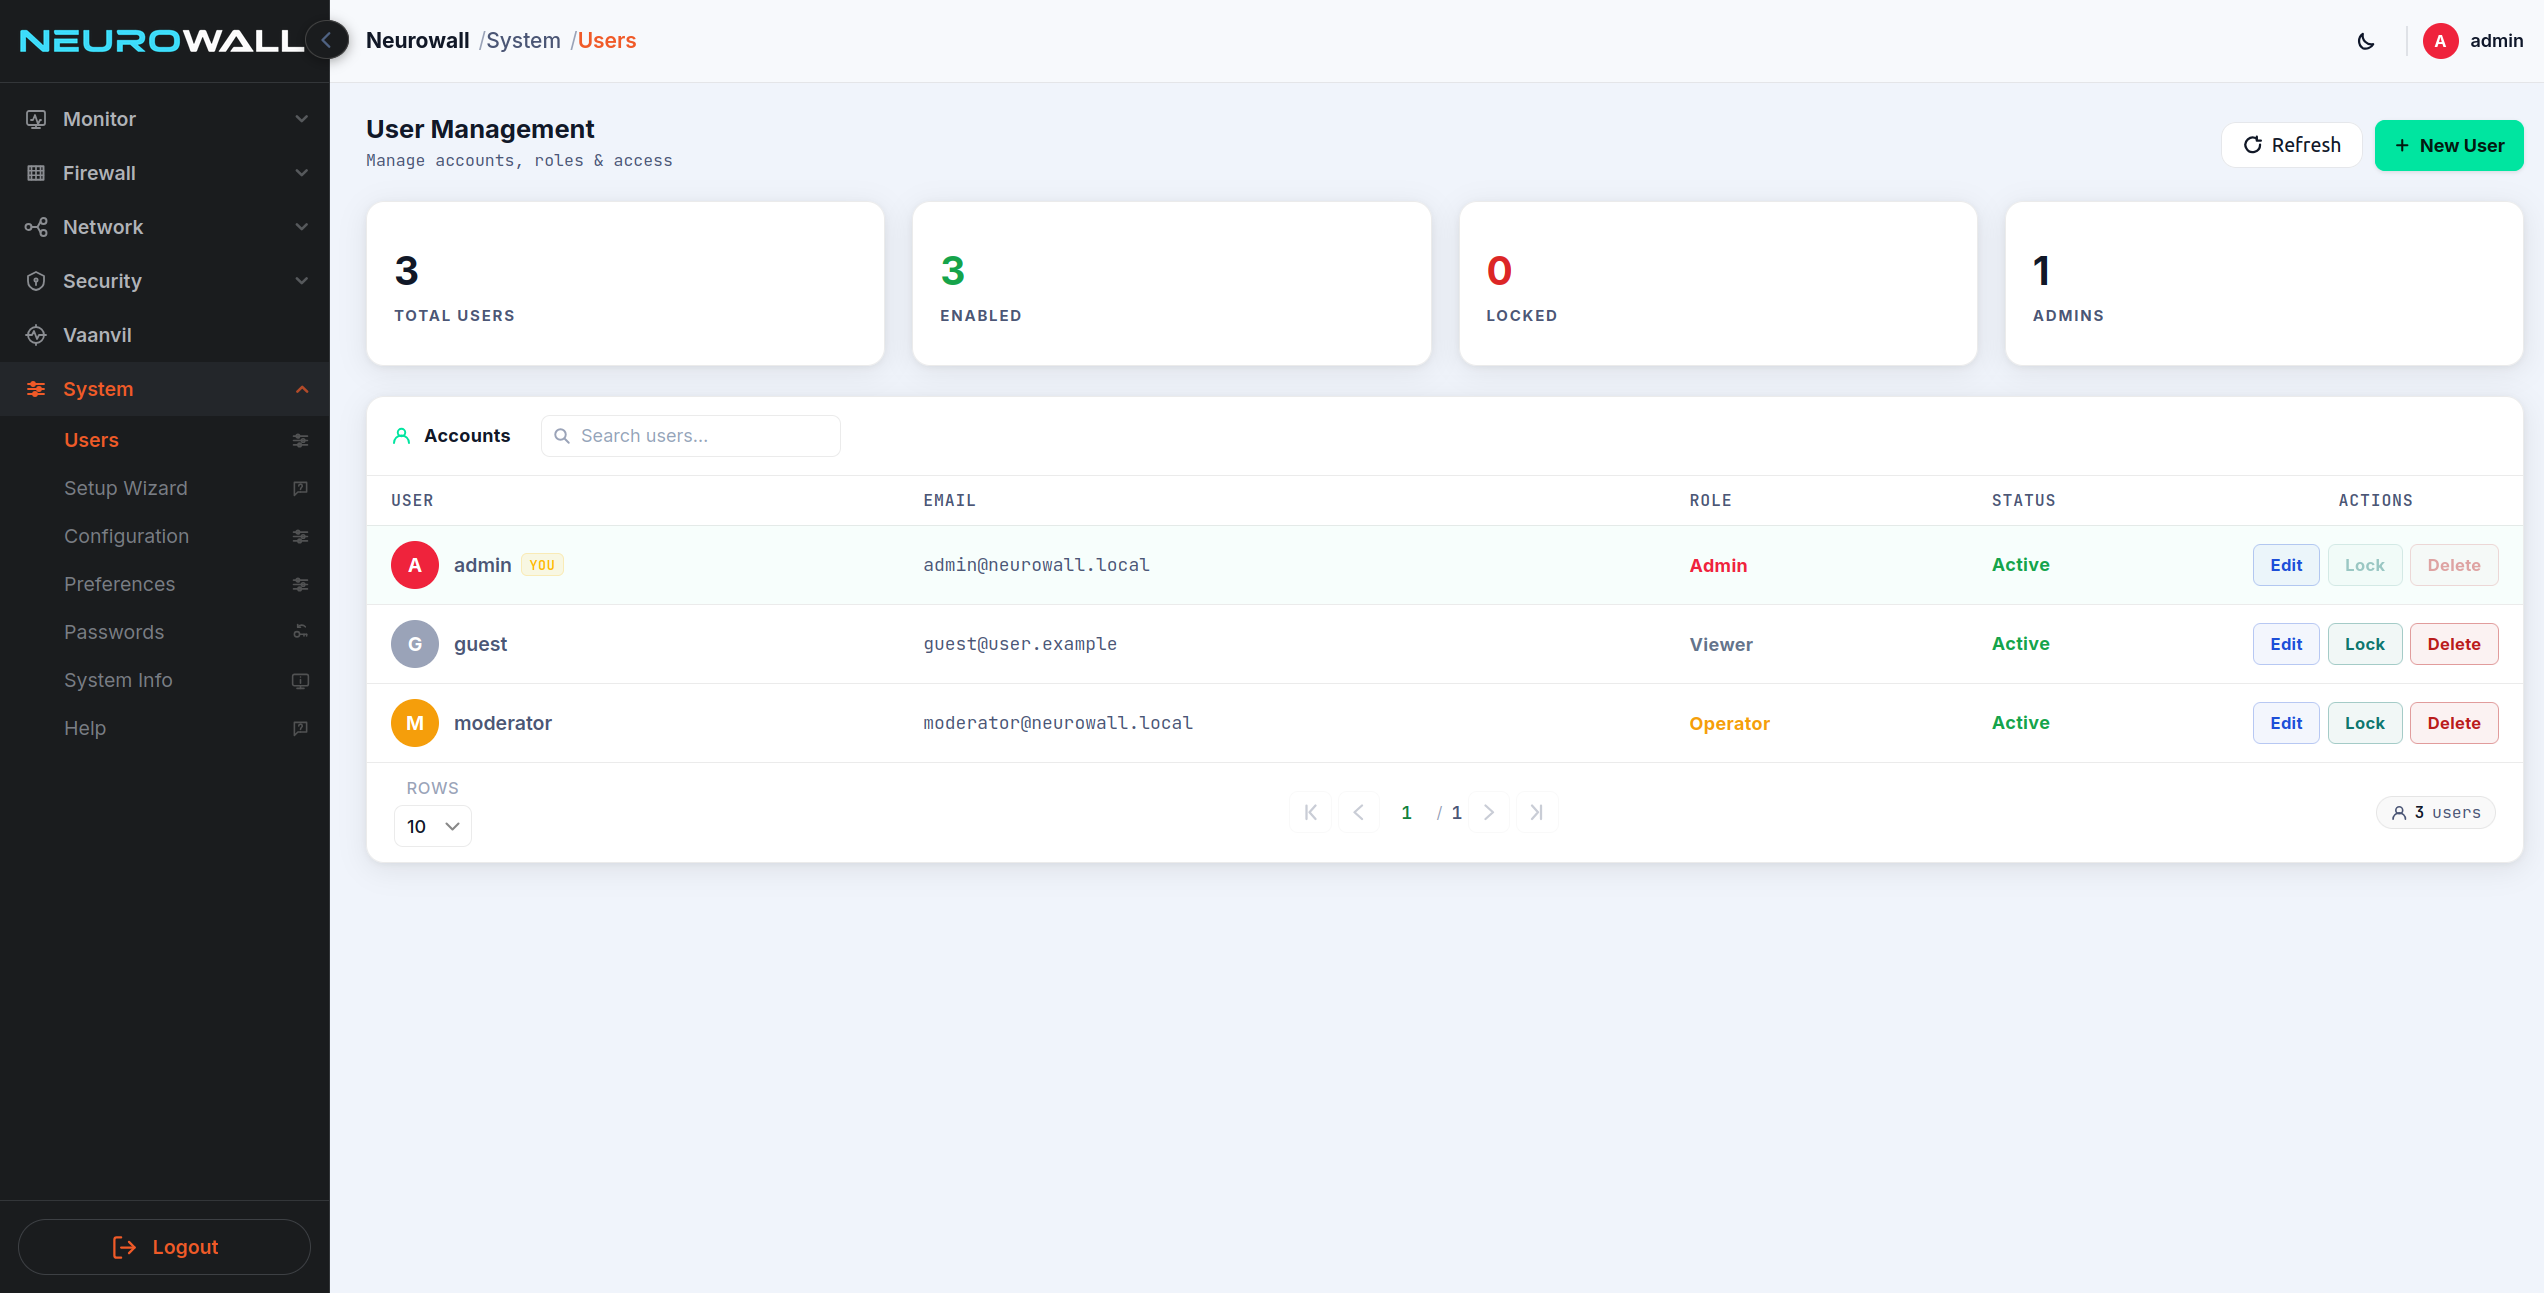2544x1293 pixels.
Task: Click the 3 users count badge
Action: tap(2436, 812)
